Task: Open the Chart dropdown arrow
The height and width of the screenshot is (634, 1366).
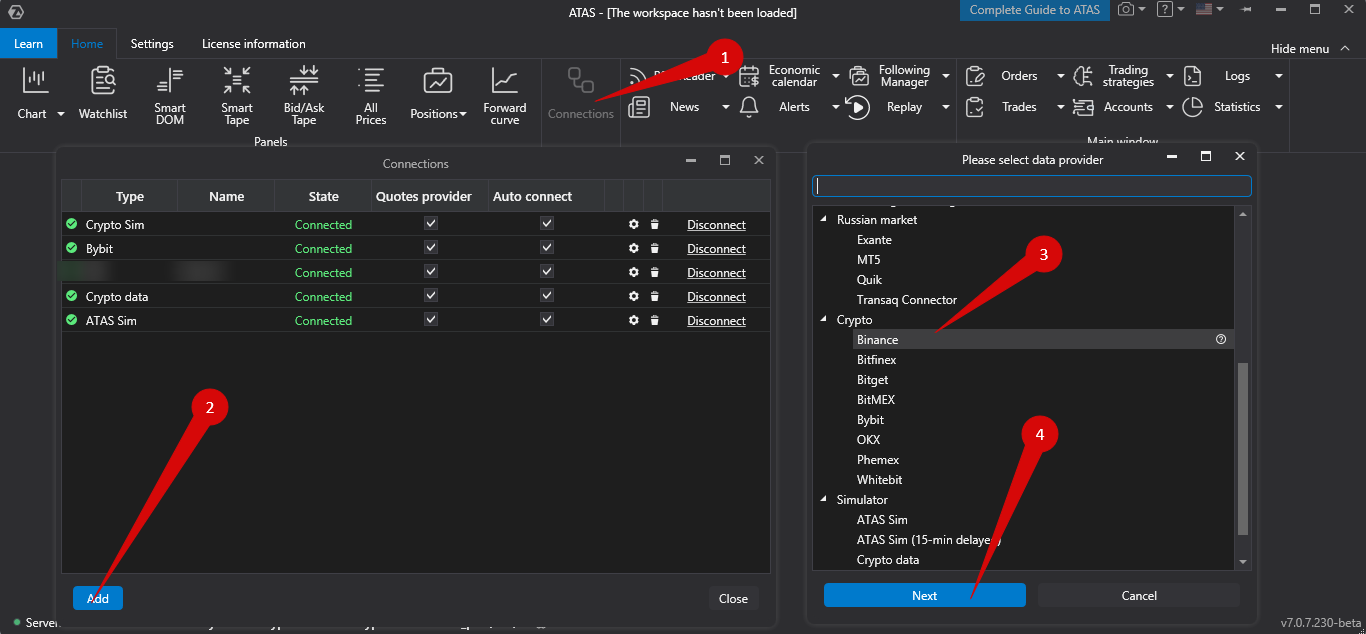Action: 60,114
